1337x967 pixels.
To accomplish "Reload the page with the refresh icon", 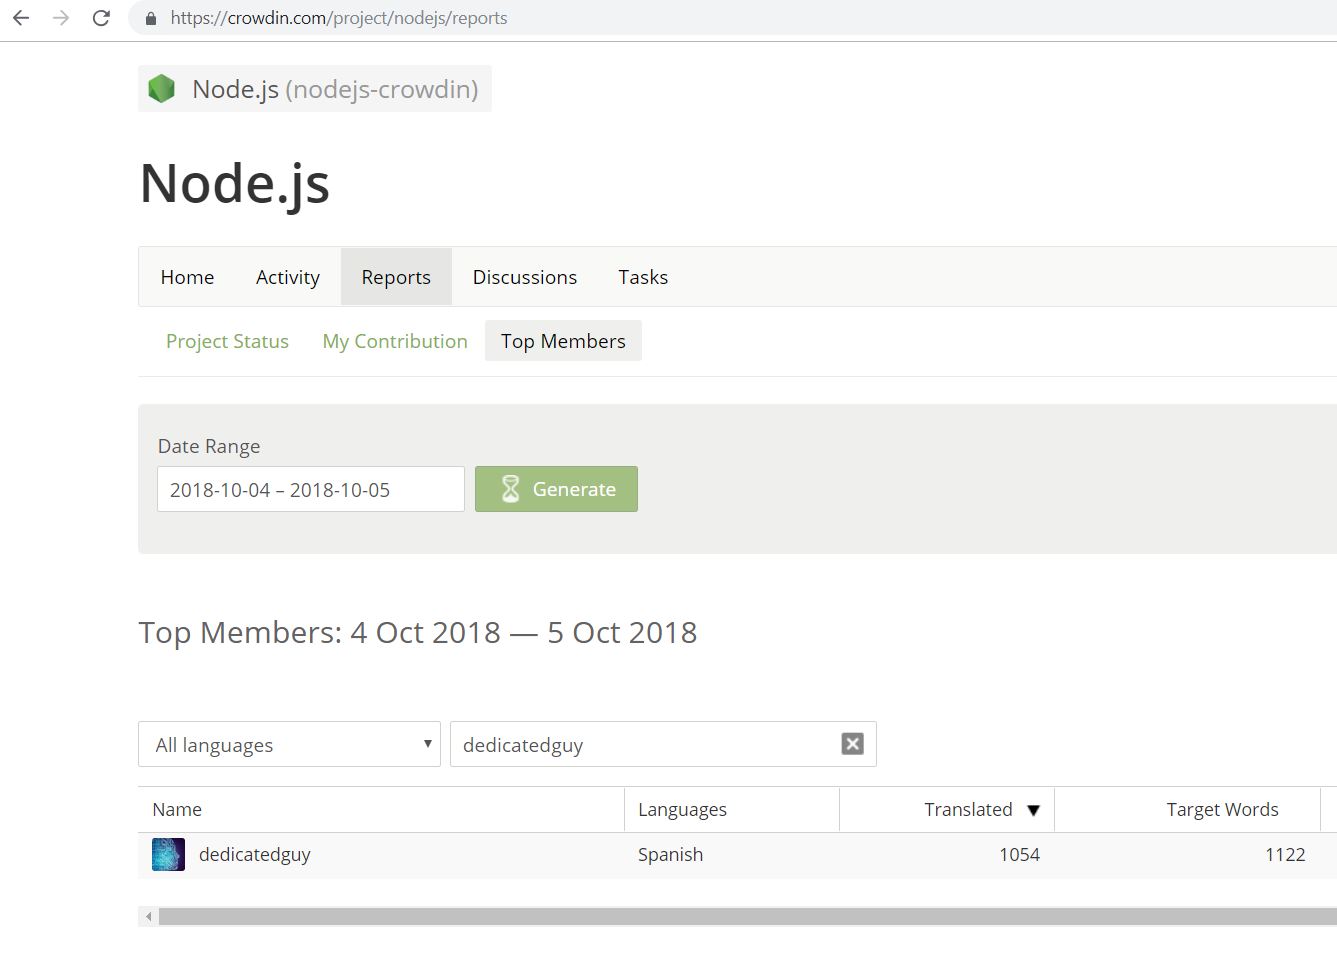I will click(x=101, y=18).
